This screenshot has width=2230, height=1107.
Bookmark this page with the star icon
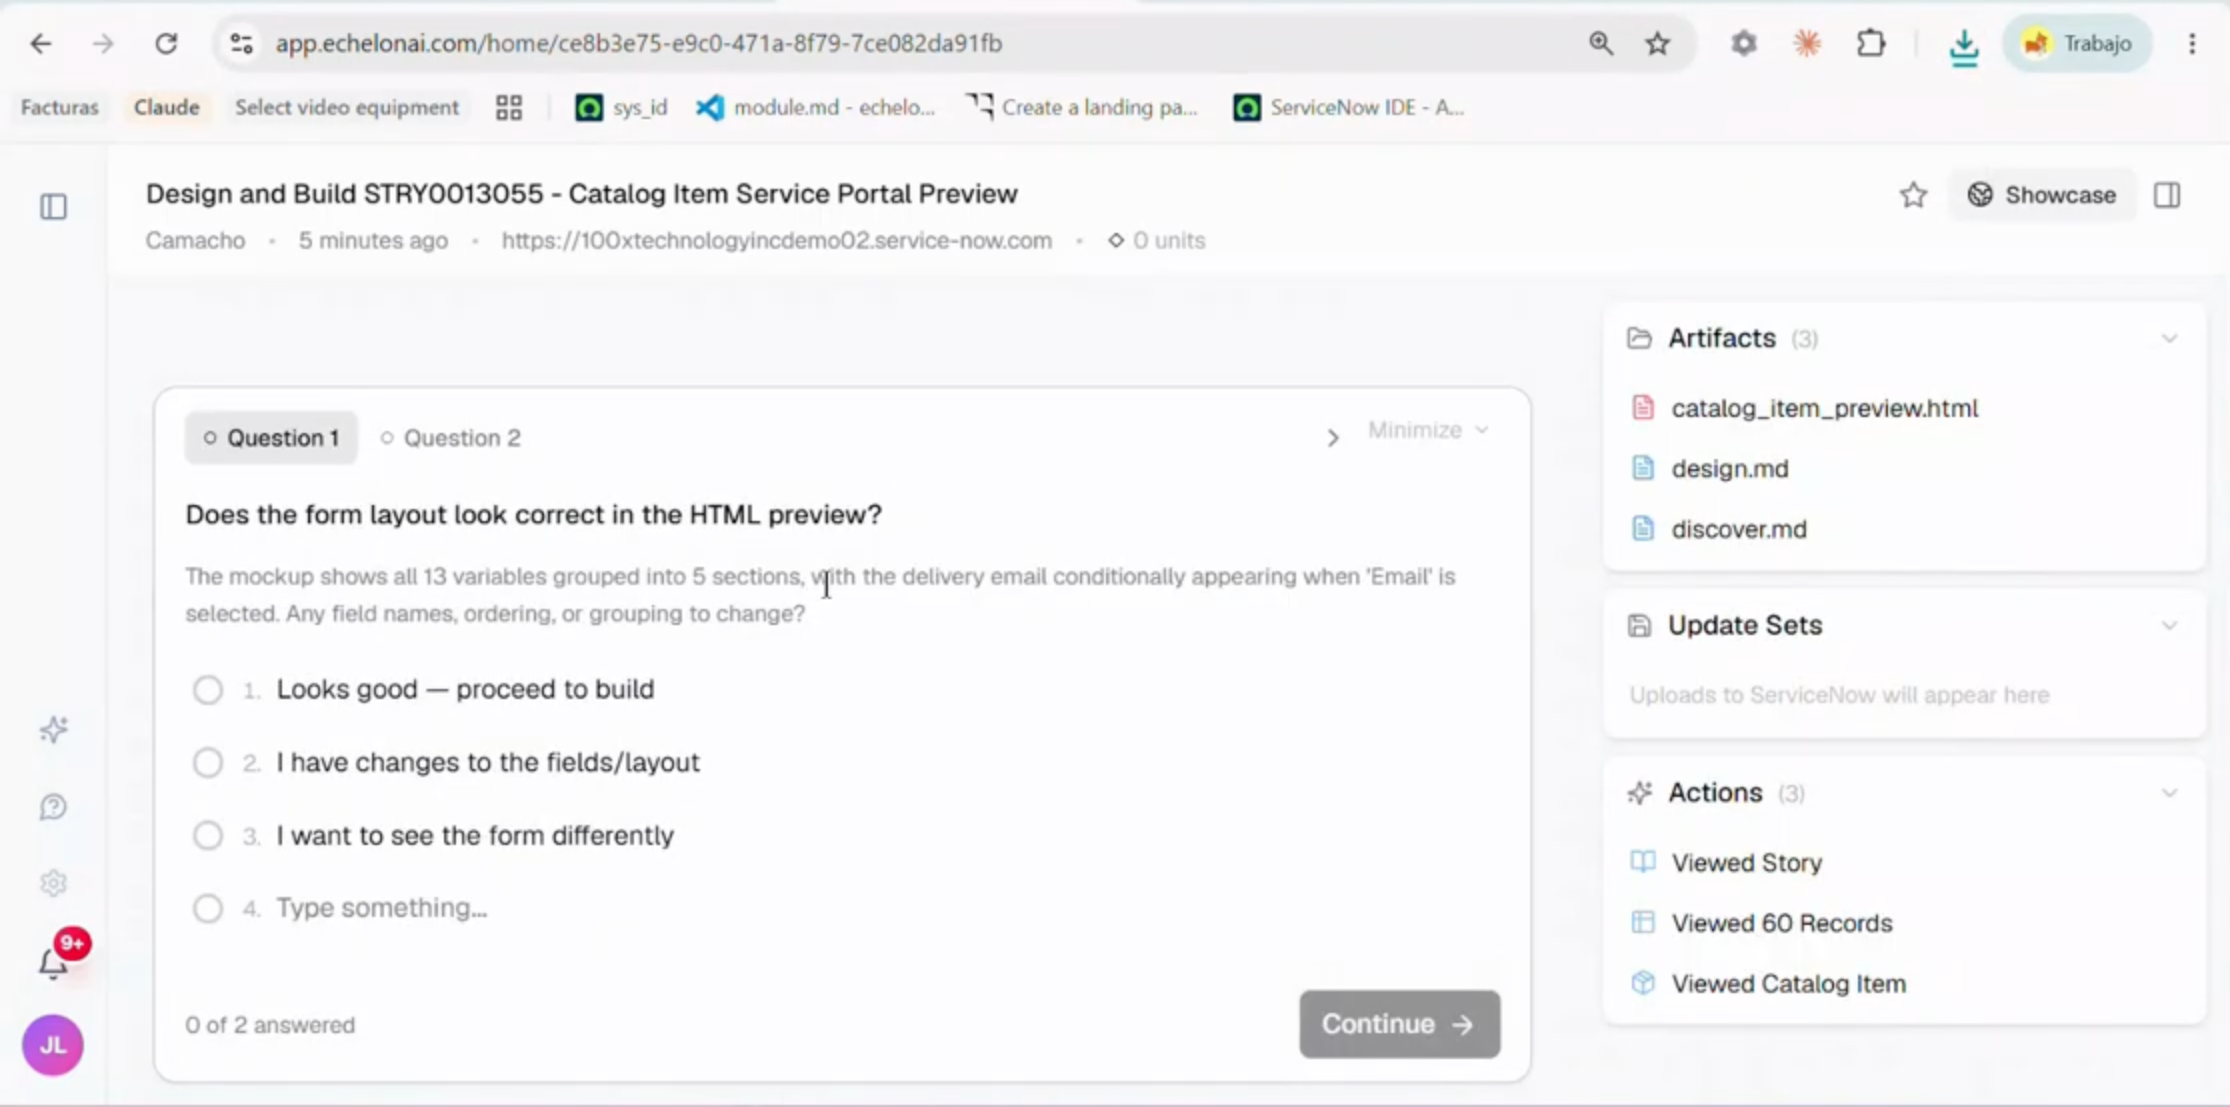[1657, 43]
